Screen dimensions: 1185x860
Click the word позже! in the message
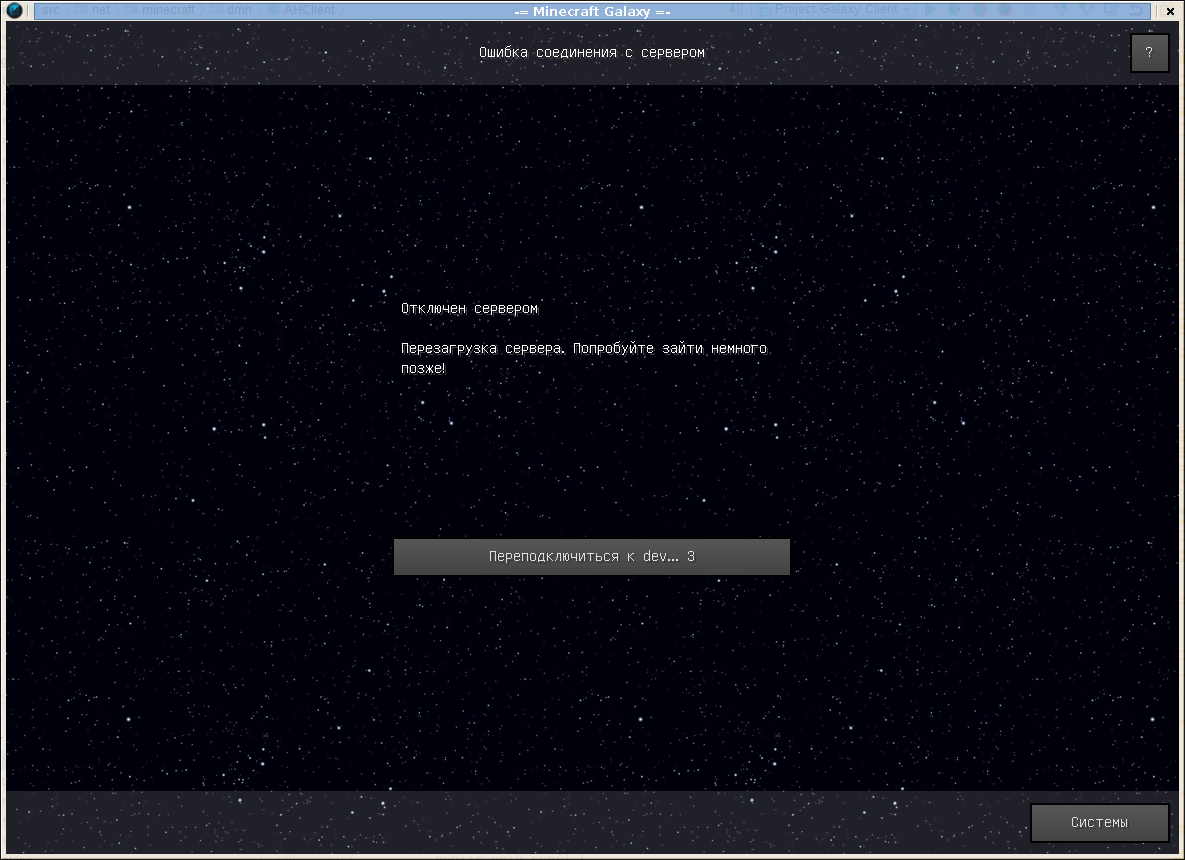423,369
